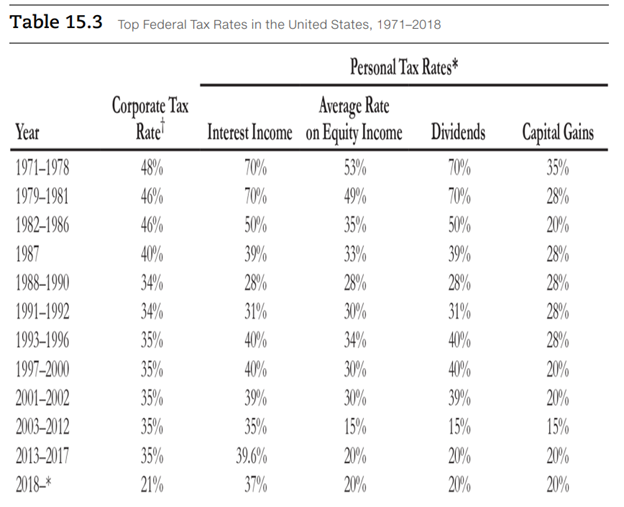The width and height of the screenshot is (624, 507).
Task: Click the 48% corporate tax rate cell
Action: click(x=150, y=165)
